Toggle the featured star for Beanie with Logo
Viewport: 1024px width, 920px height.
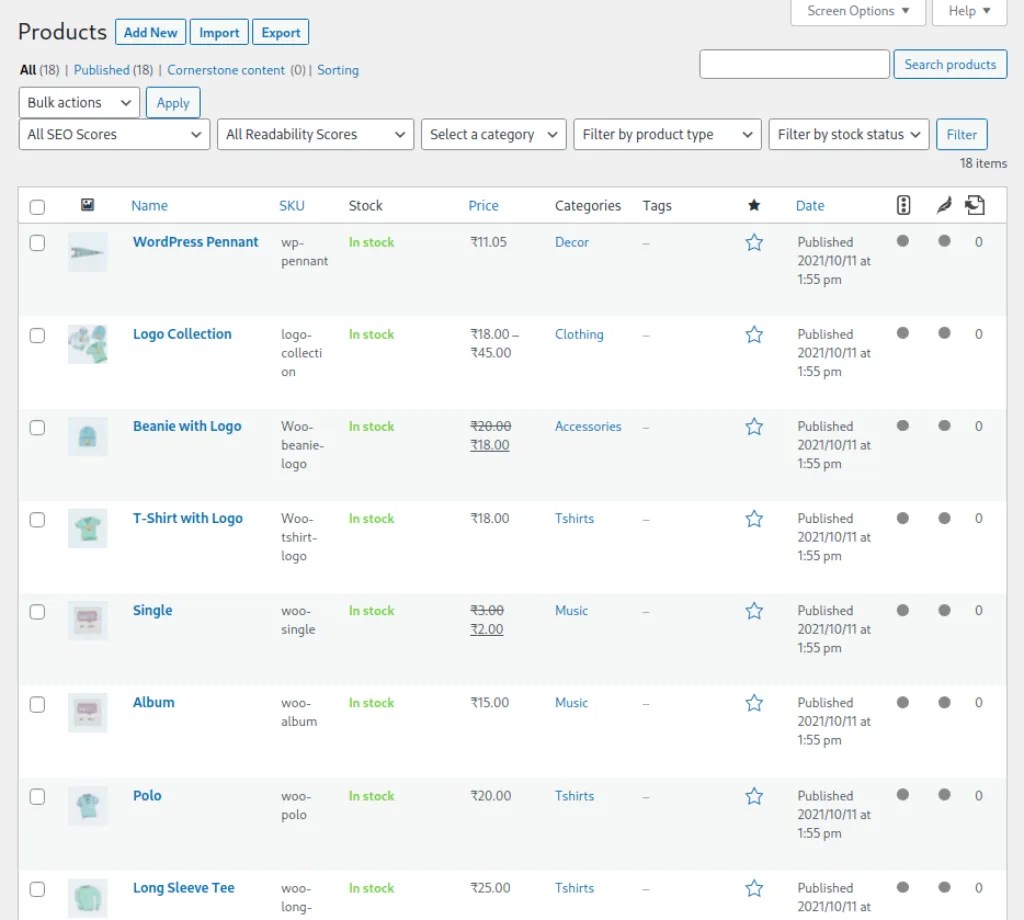(x=754, y=427)
